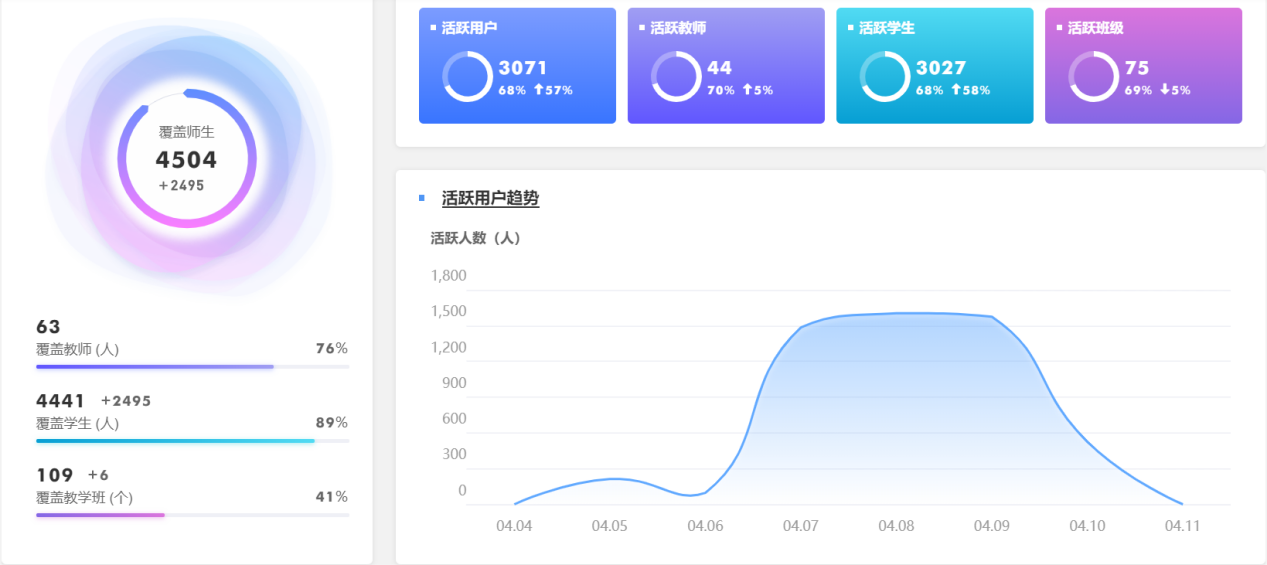1267x565 pixels.
Task: Click the 覆盖教师 76% progress bar
Action: 192,367
